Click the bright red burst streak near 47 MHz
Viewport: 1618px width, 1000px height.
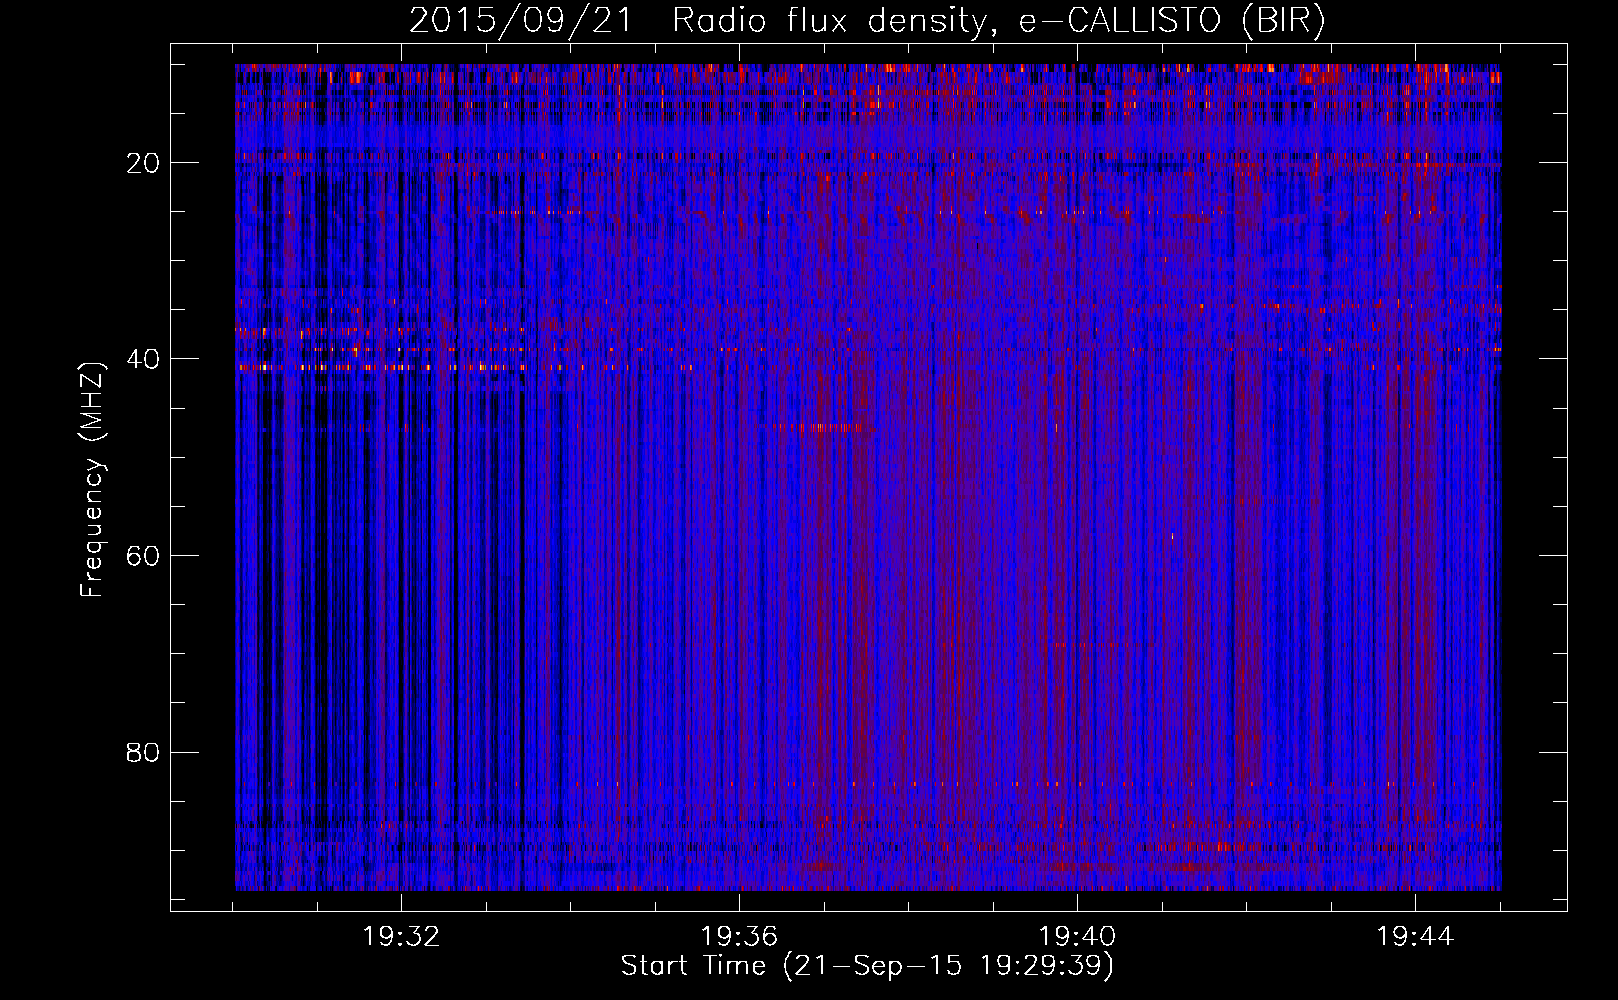[x=824, y=428]
